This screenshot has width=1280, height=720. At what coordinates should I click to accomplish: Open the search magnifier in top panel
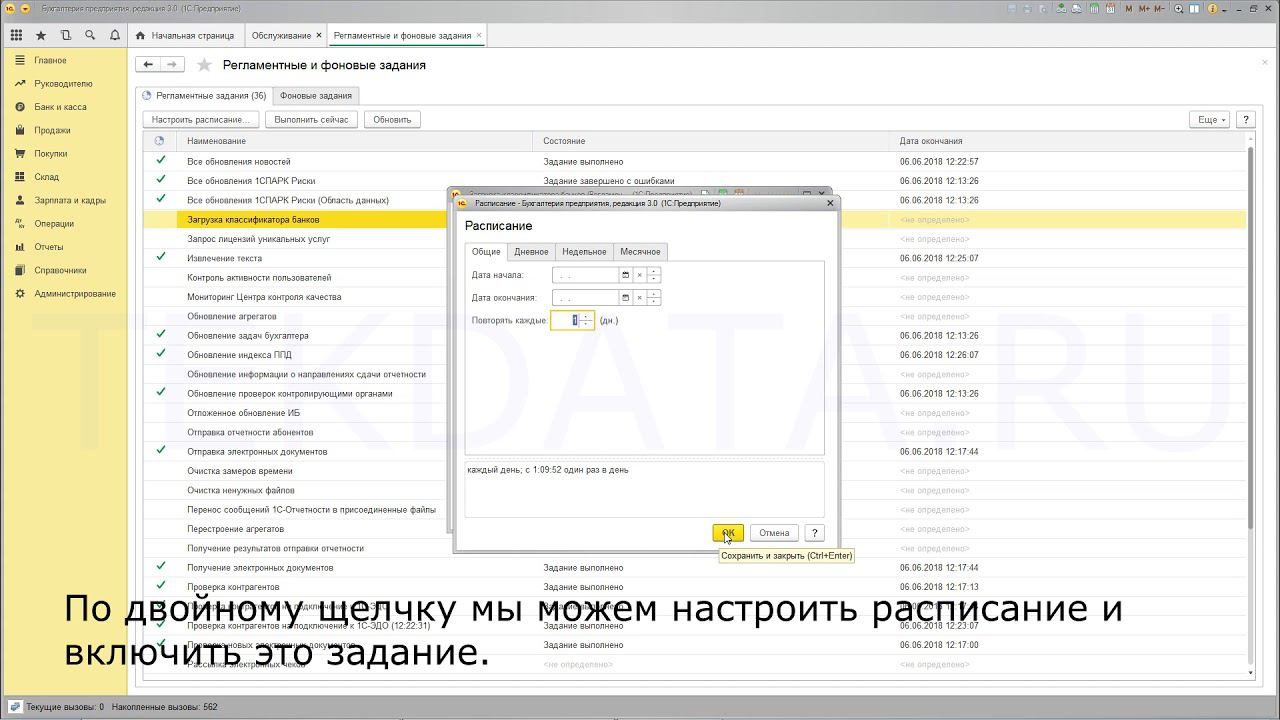point(90,35)
